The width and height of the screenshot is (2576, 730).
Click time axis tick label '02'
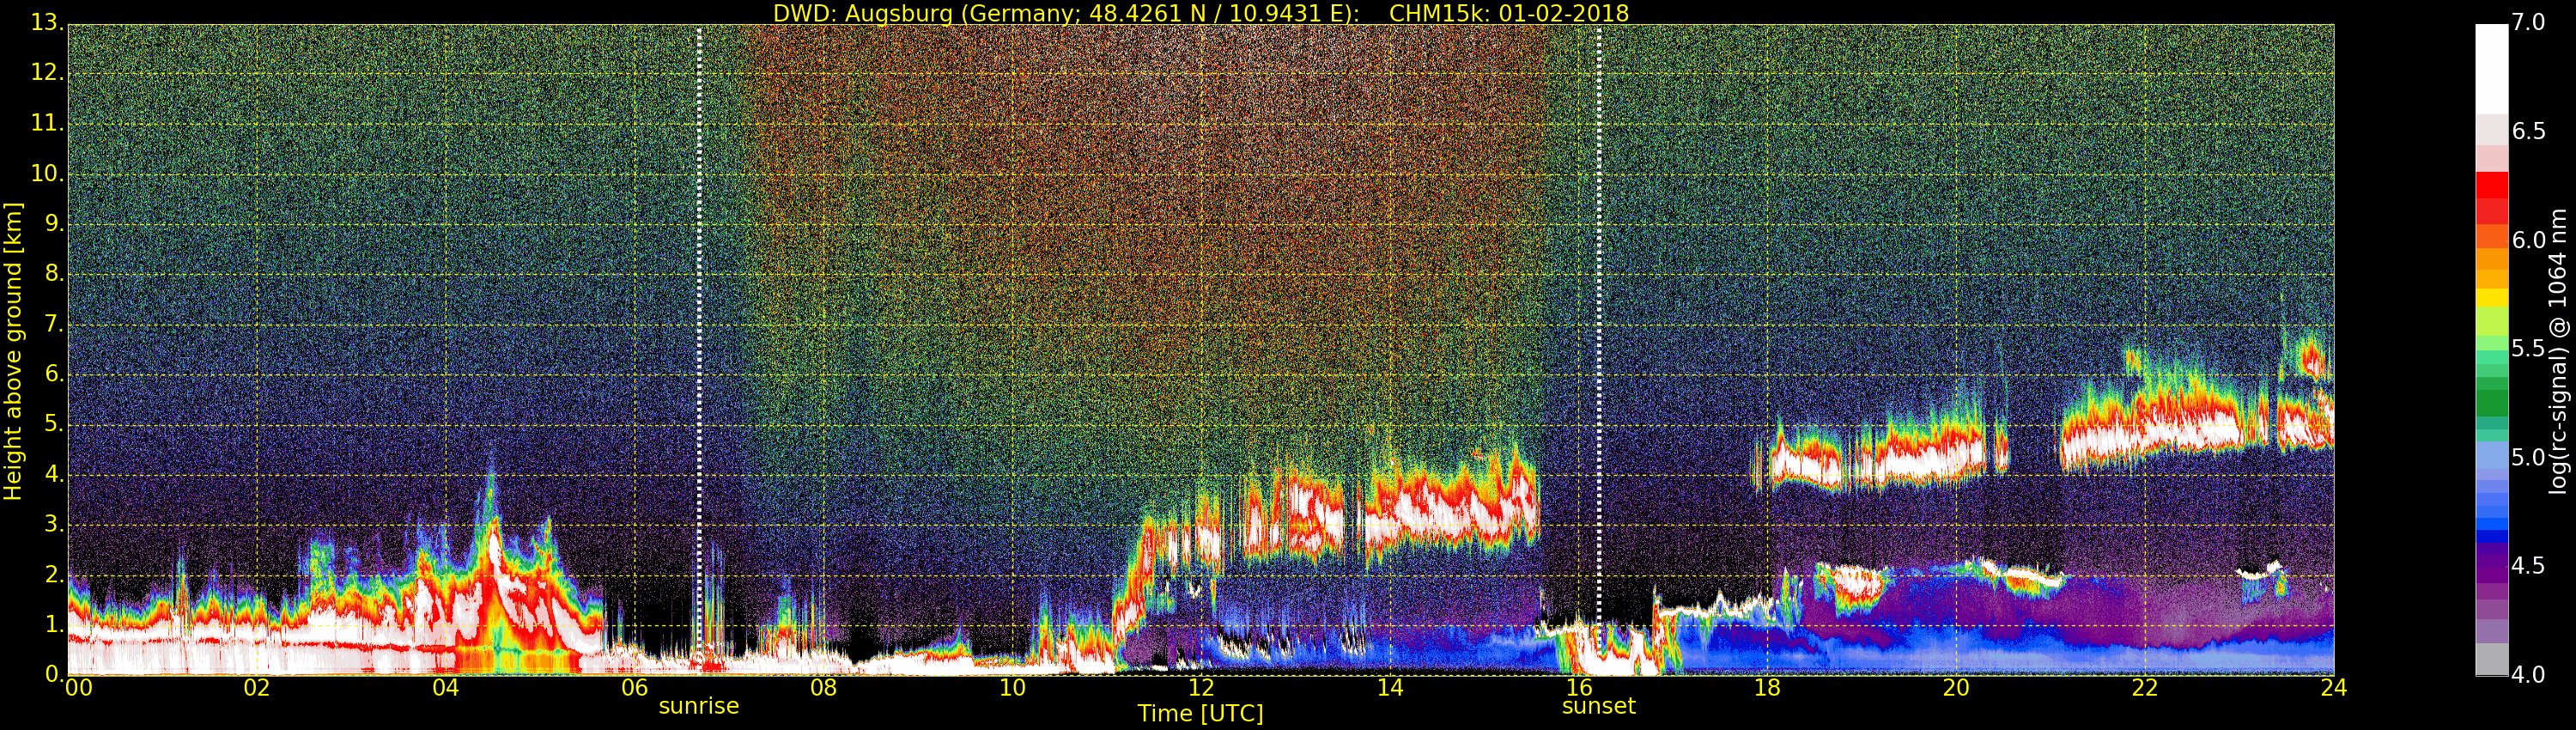tap(257, 688)
